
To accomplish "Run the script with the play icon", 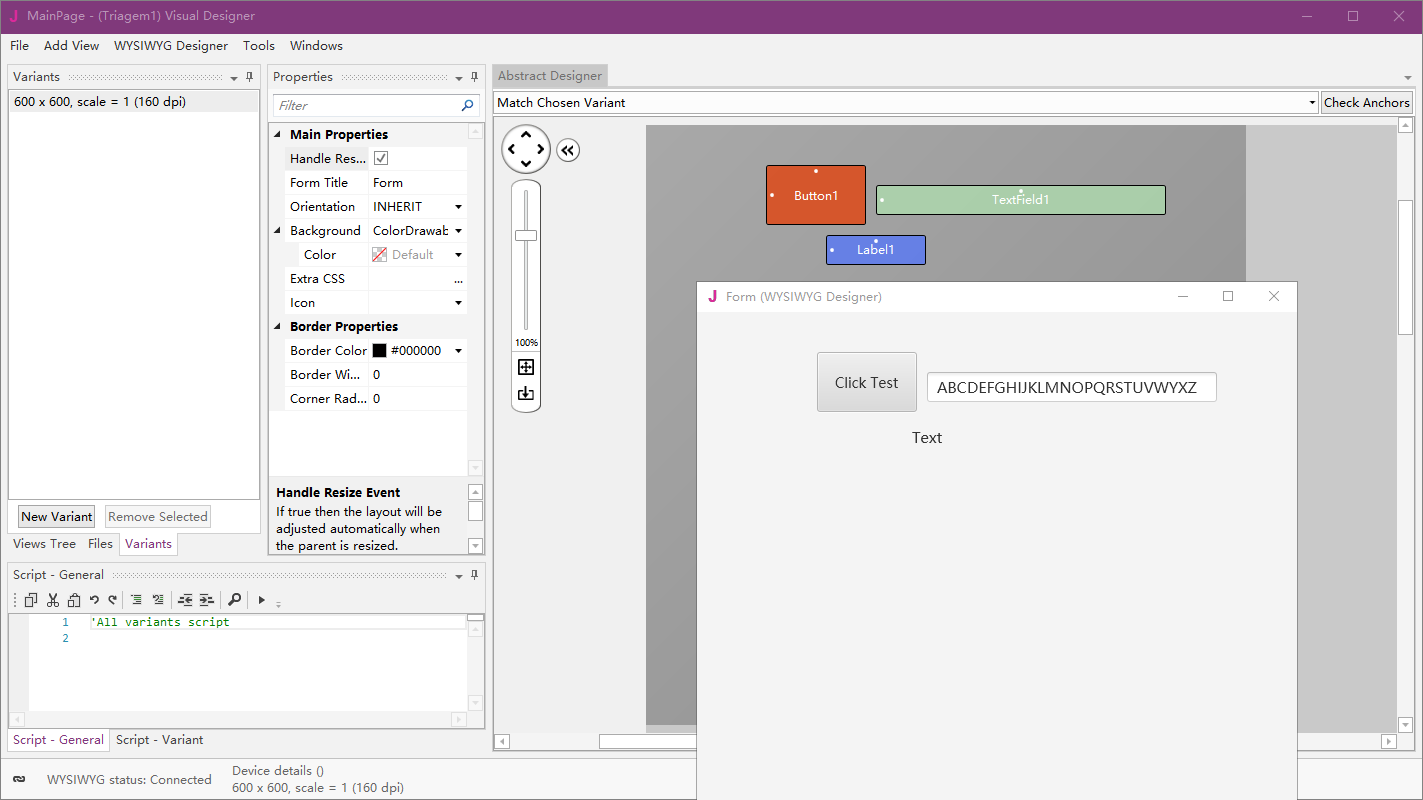I will pyautogui.click(x=261, y=600).
